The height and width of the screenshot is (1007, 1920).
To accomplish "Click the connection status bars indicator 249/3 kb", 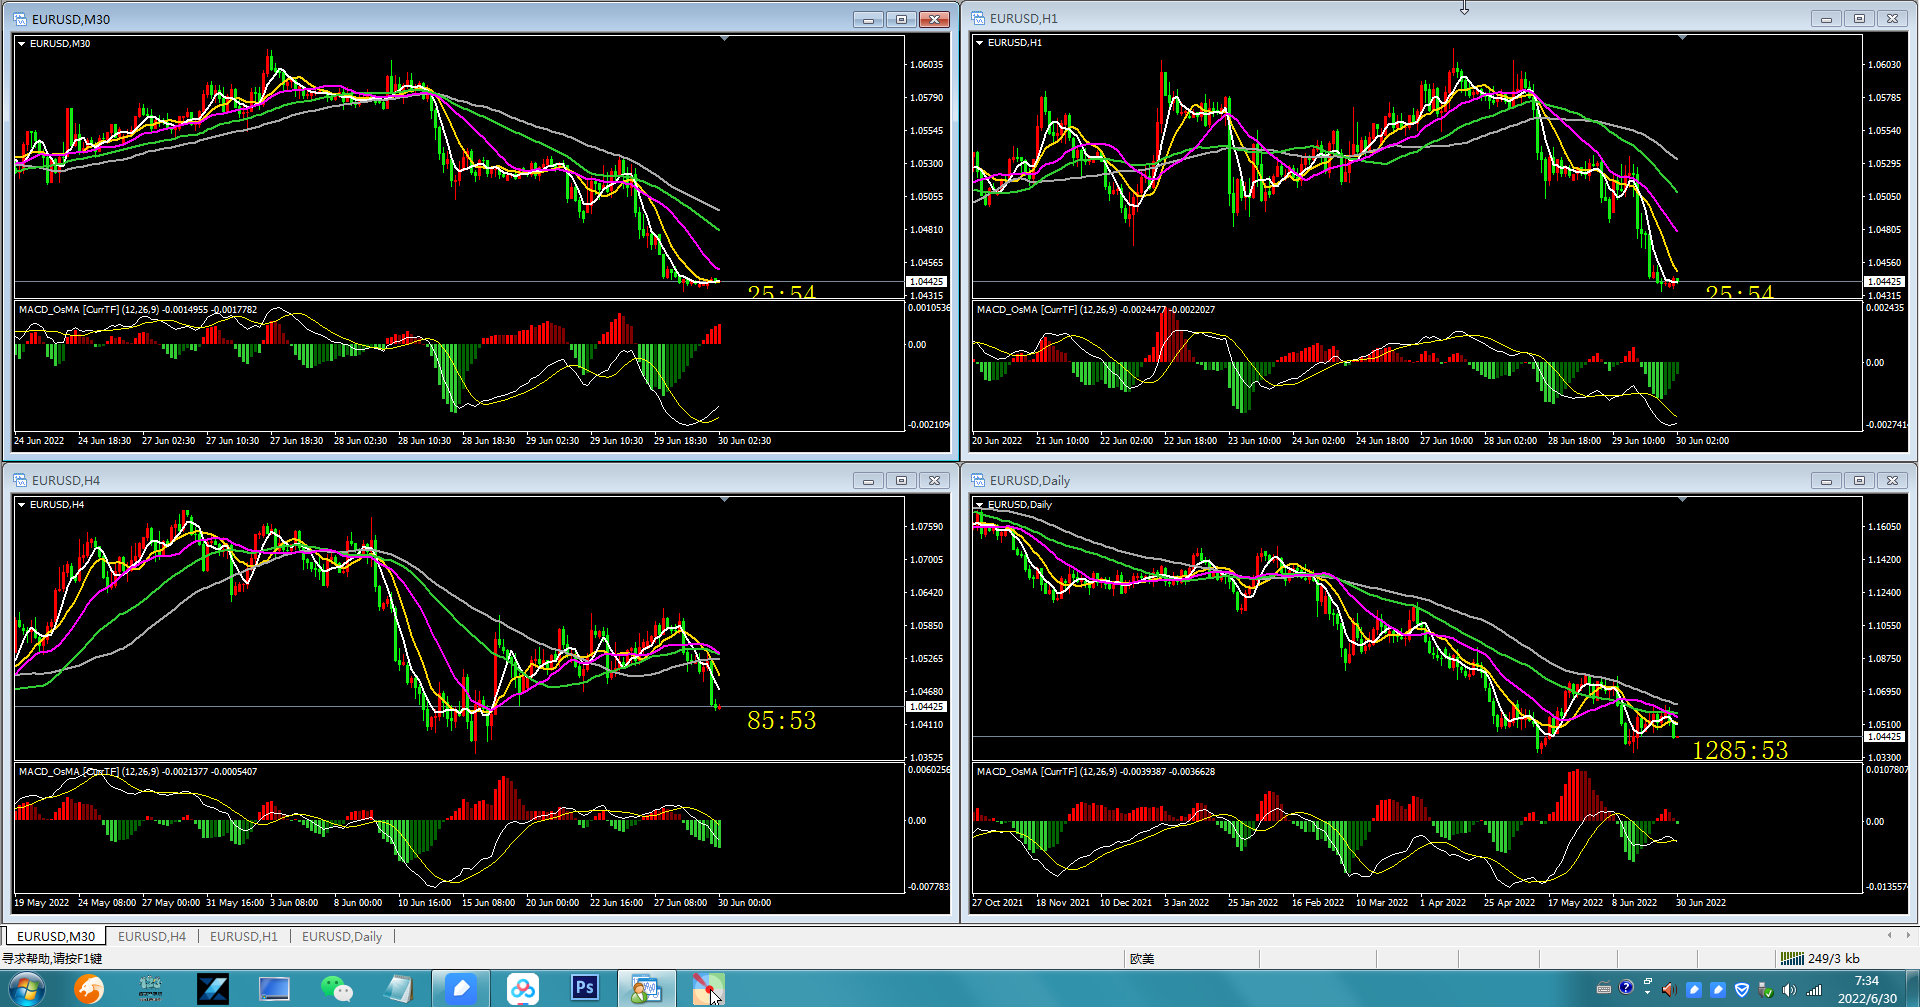I will [1820, 958].
